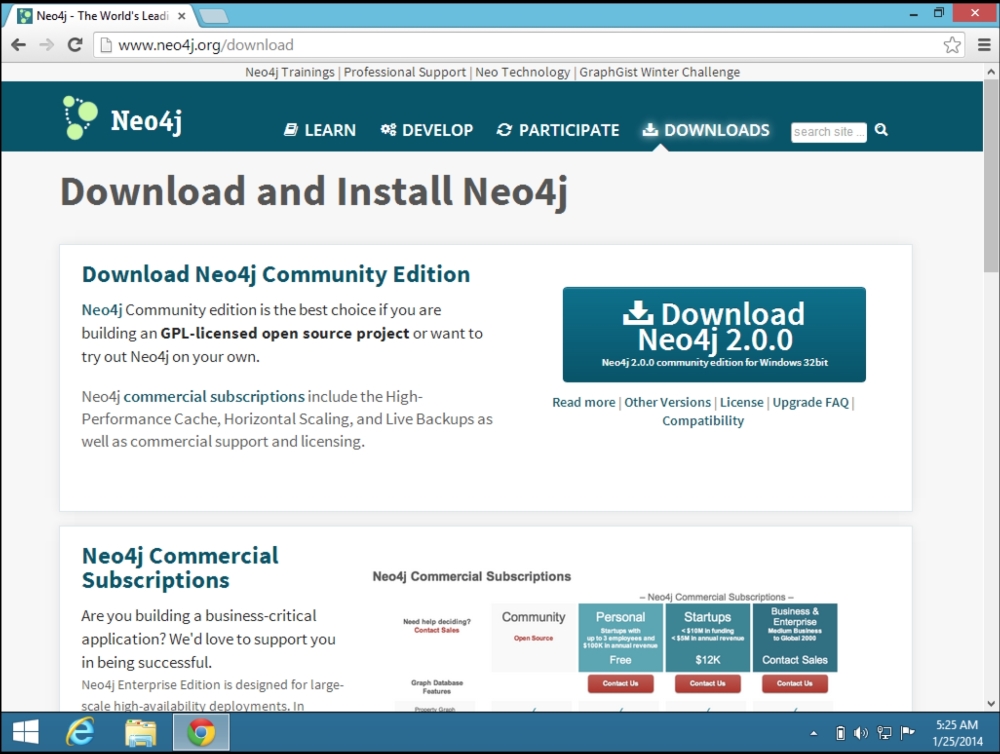This screenshot has width=1000, height=754.
Task: Open the Compatibility link
Action: click(x=703, y=421)
